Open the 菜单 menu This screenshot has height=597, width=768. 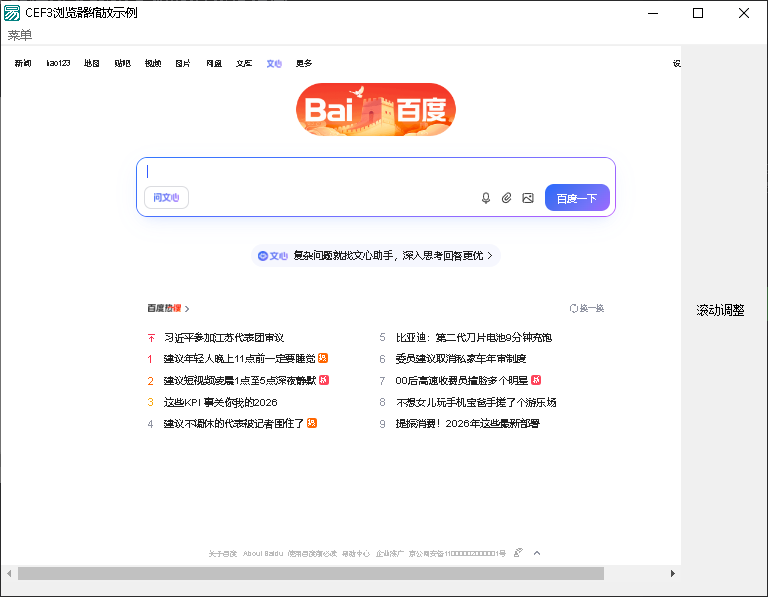coord(20,35)
